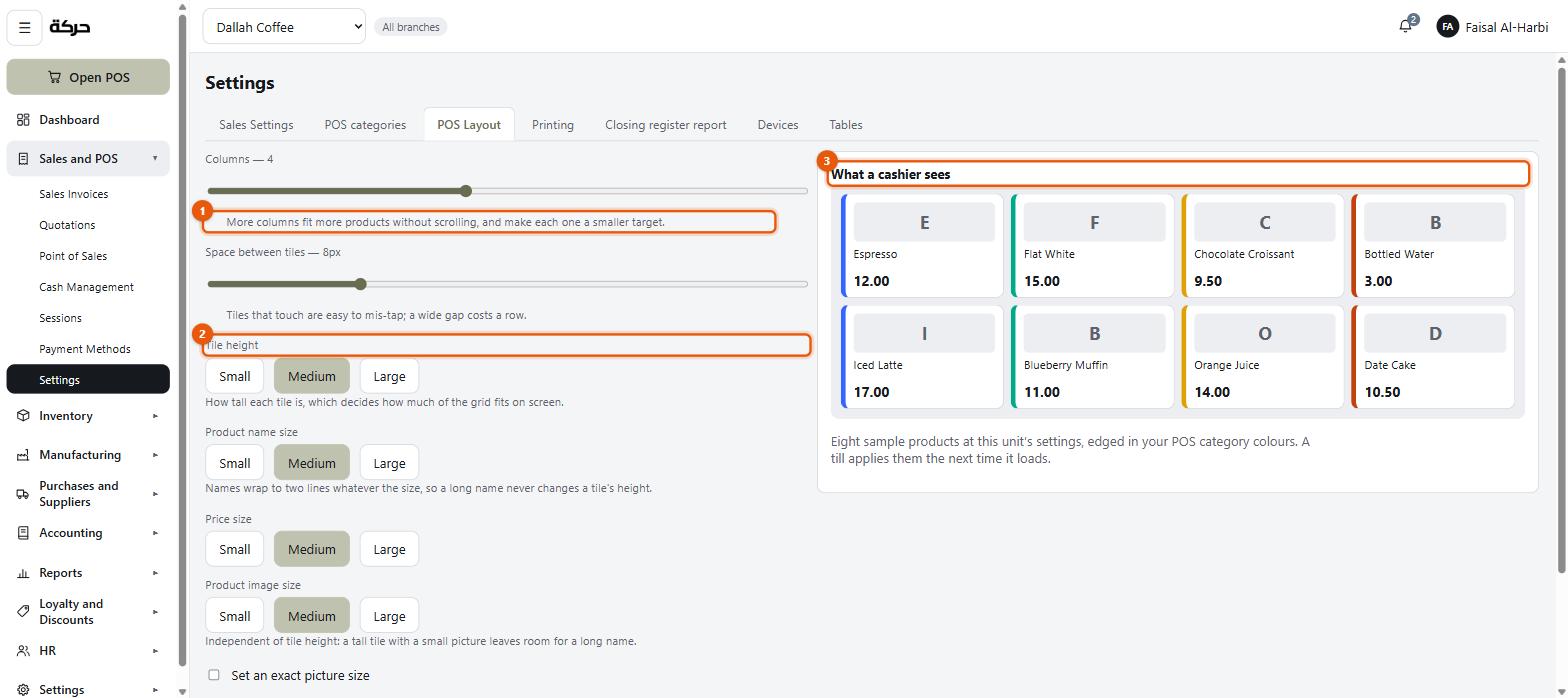Pick Small product image size

point(234,616)
